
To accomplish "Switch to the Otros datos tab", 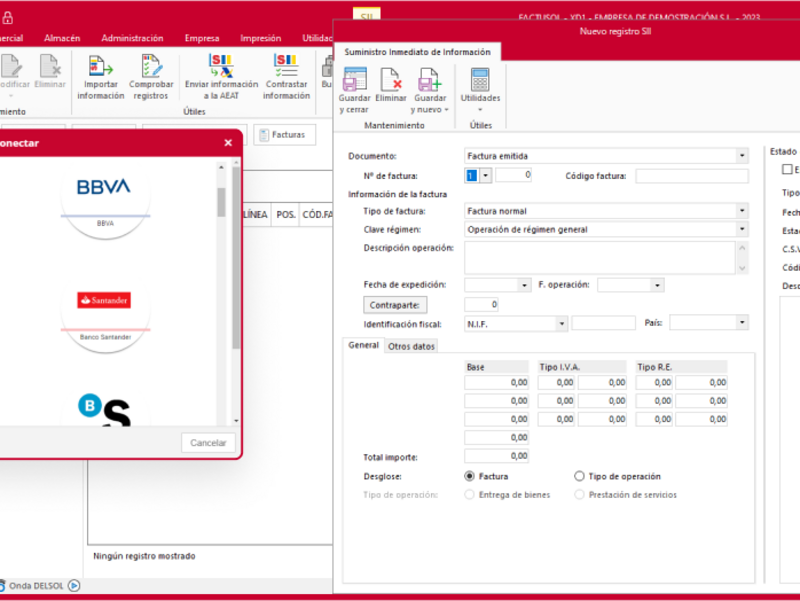I will (x=412, y=346).
